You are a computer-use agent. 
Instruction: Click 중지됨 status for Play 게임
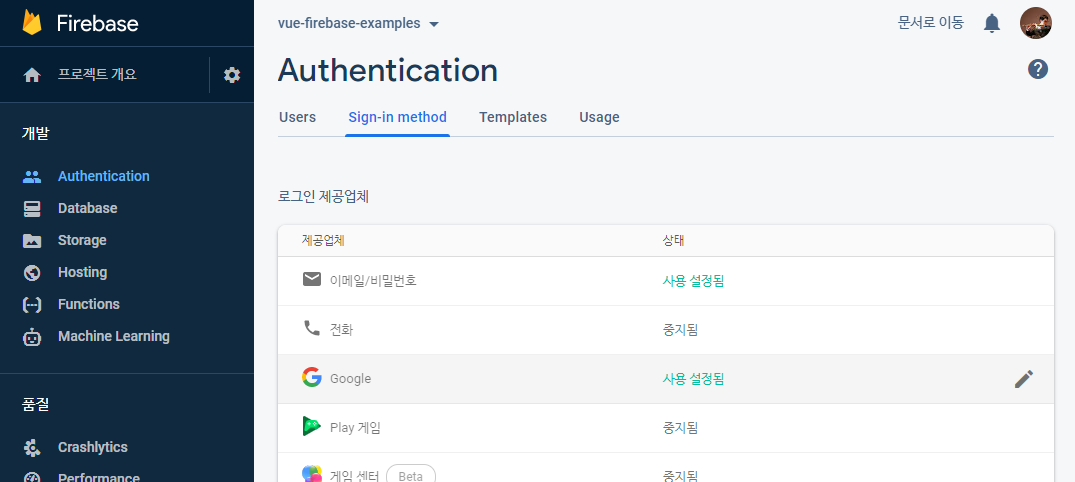[680, 428]
